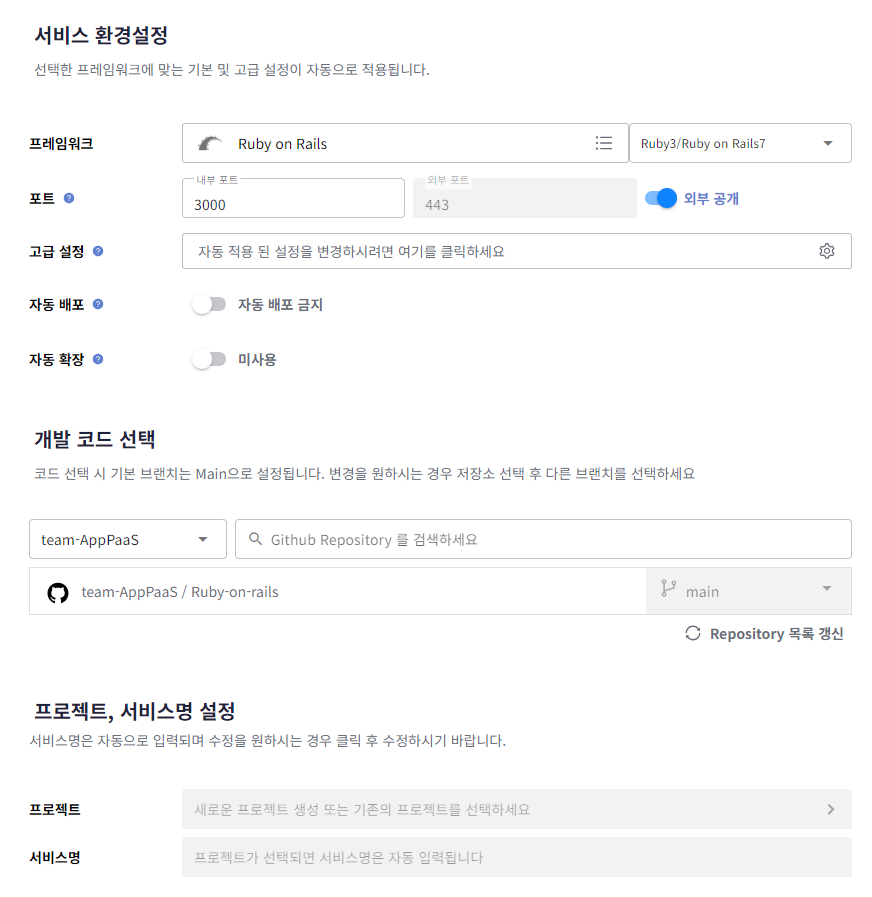
Task: Click the Ruby on Rails framework logo icon
Action: click(211, 143)
